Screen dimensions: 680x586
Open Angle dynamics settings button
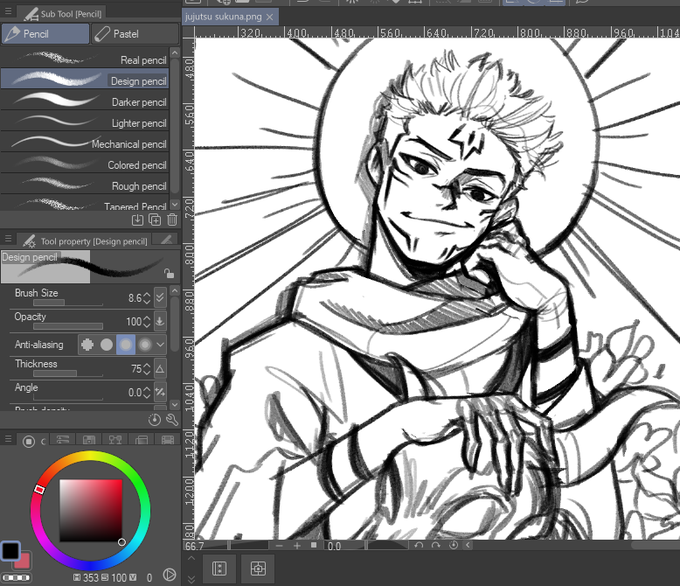click(x=160, y=392)
